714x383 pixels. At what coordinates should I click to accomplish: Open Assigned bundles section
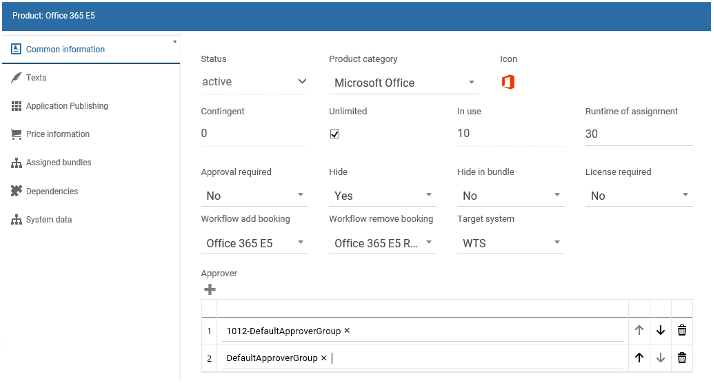91,163
